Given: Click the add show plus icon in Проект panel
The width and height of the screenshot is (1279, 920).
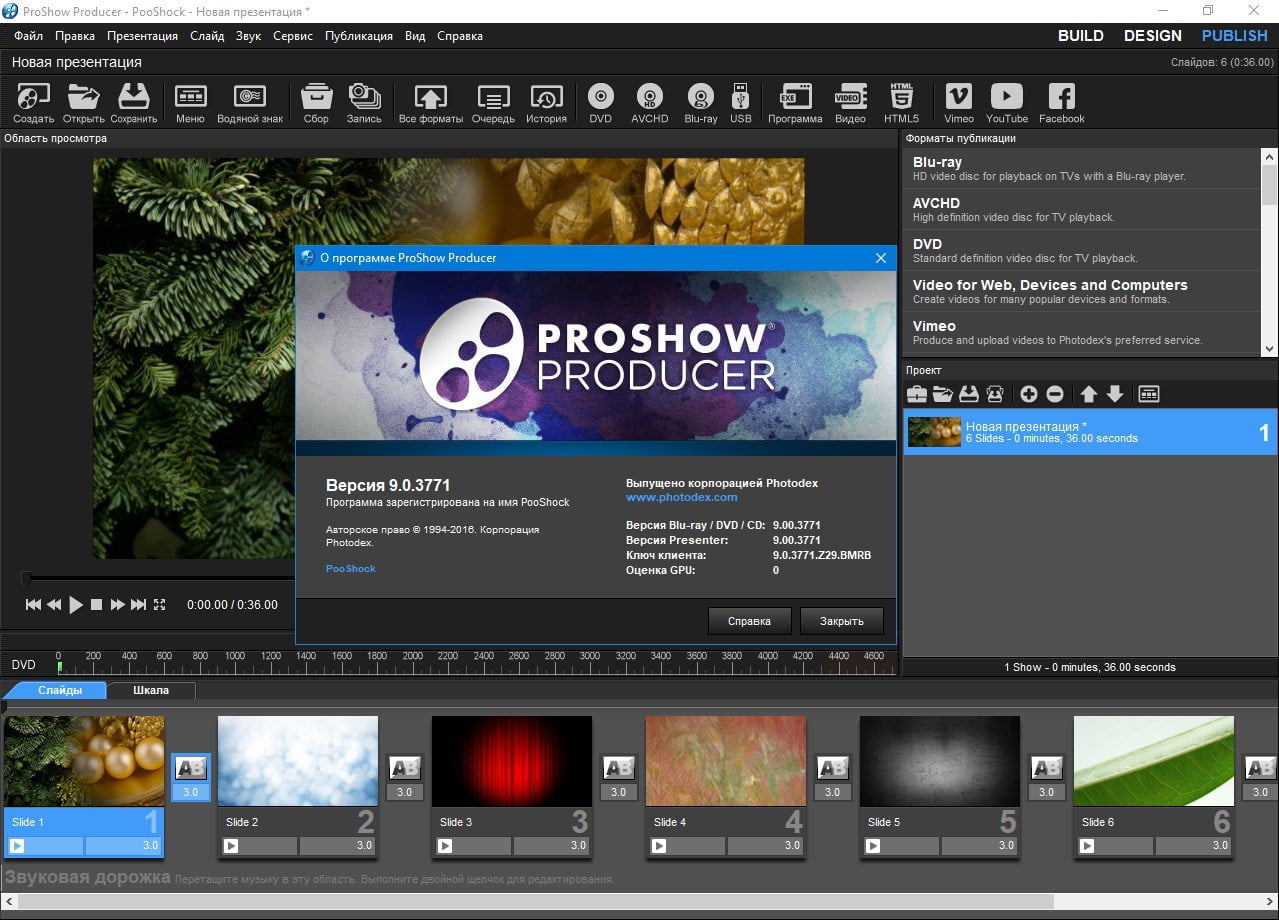Looking at the screenshot, I should [1028, 394].
